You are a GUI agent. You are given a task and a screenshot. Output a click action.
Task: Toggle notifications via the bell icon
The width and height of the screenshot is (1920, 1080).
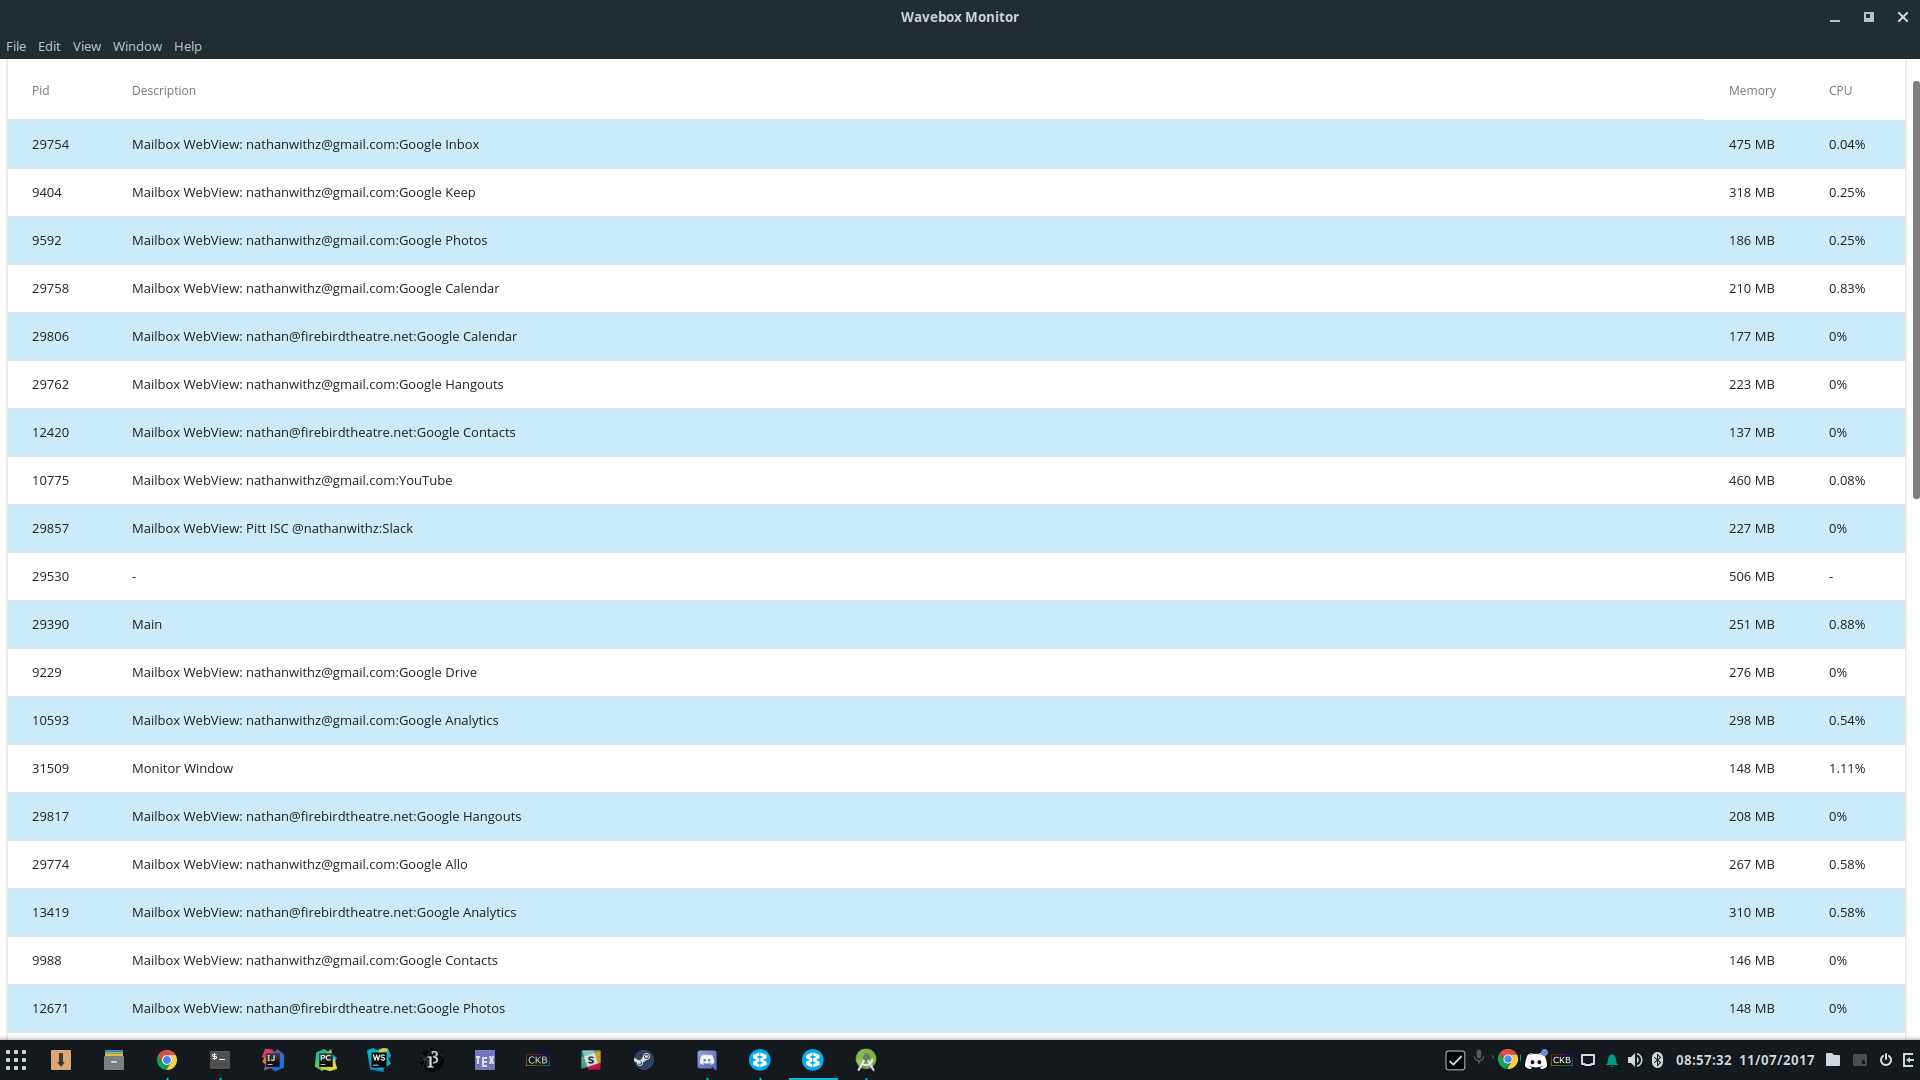1612,1060
